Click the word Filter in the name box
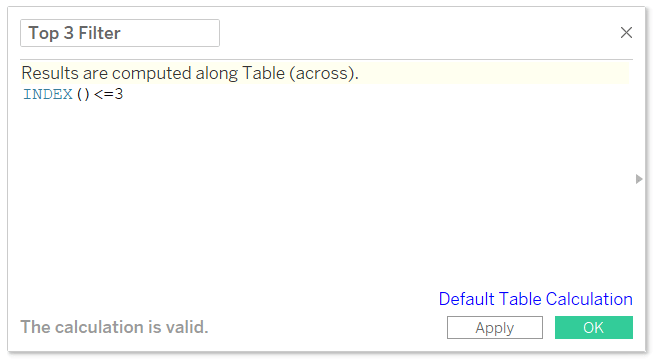Viewport: 655px width, 360px height. pyautogui.click(x=99, y=33)
